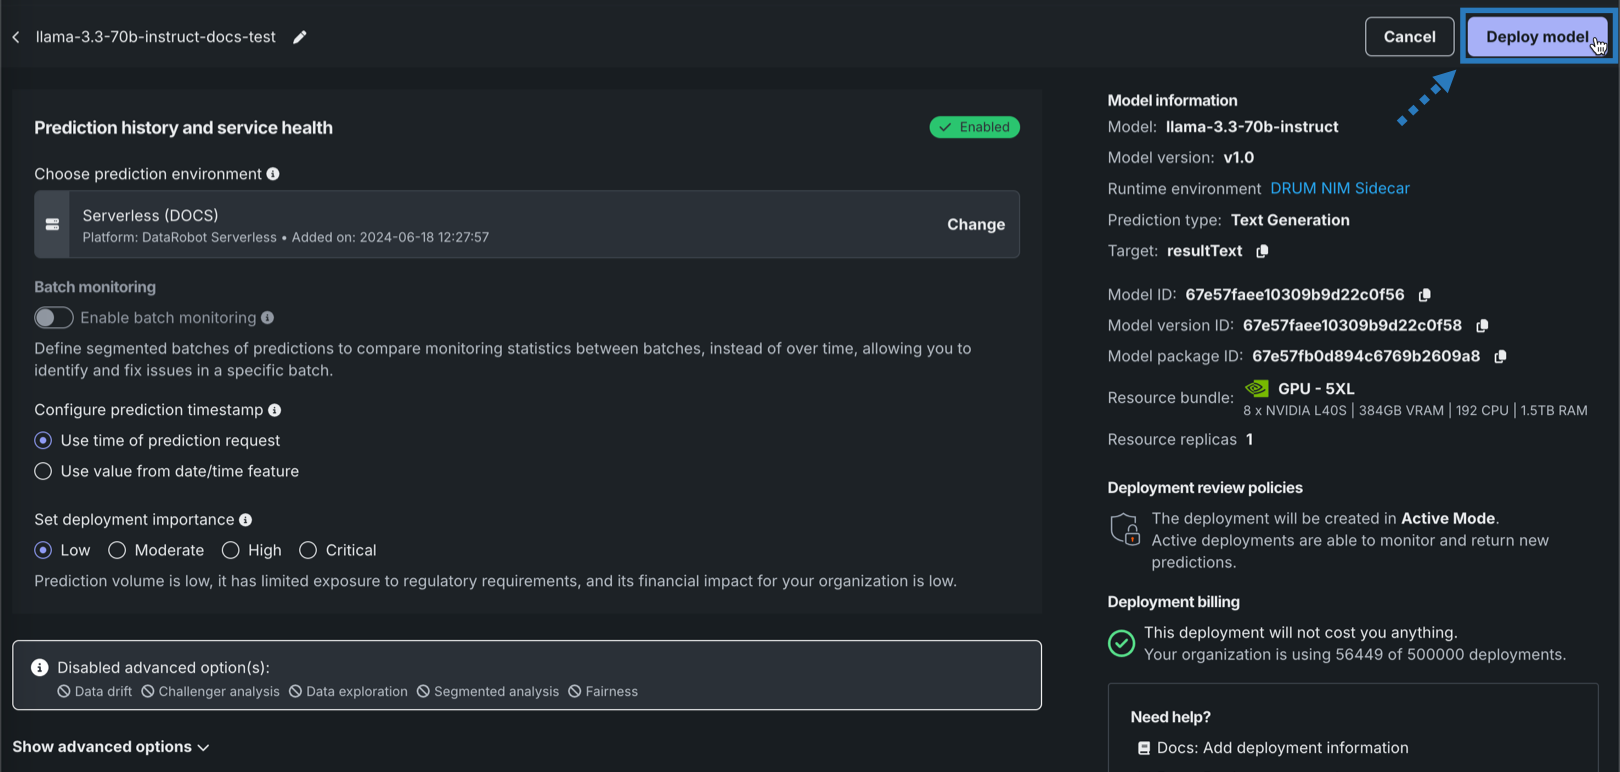Click the pencil icon to rename deployment

click(299, 37)
